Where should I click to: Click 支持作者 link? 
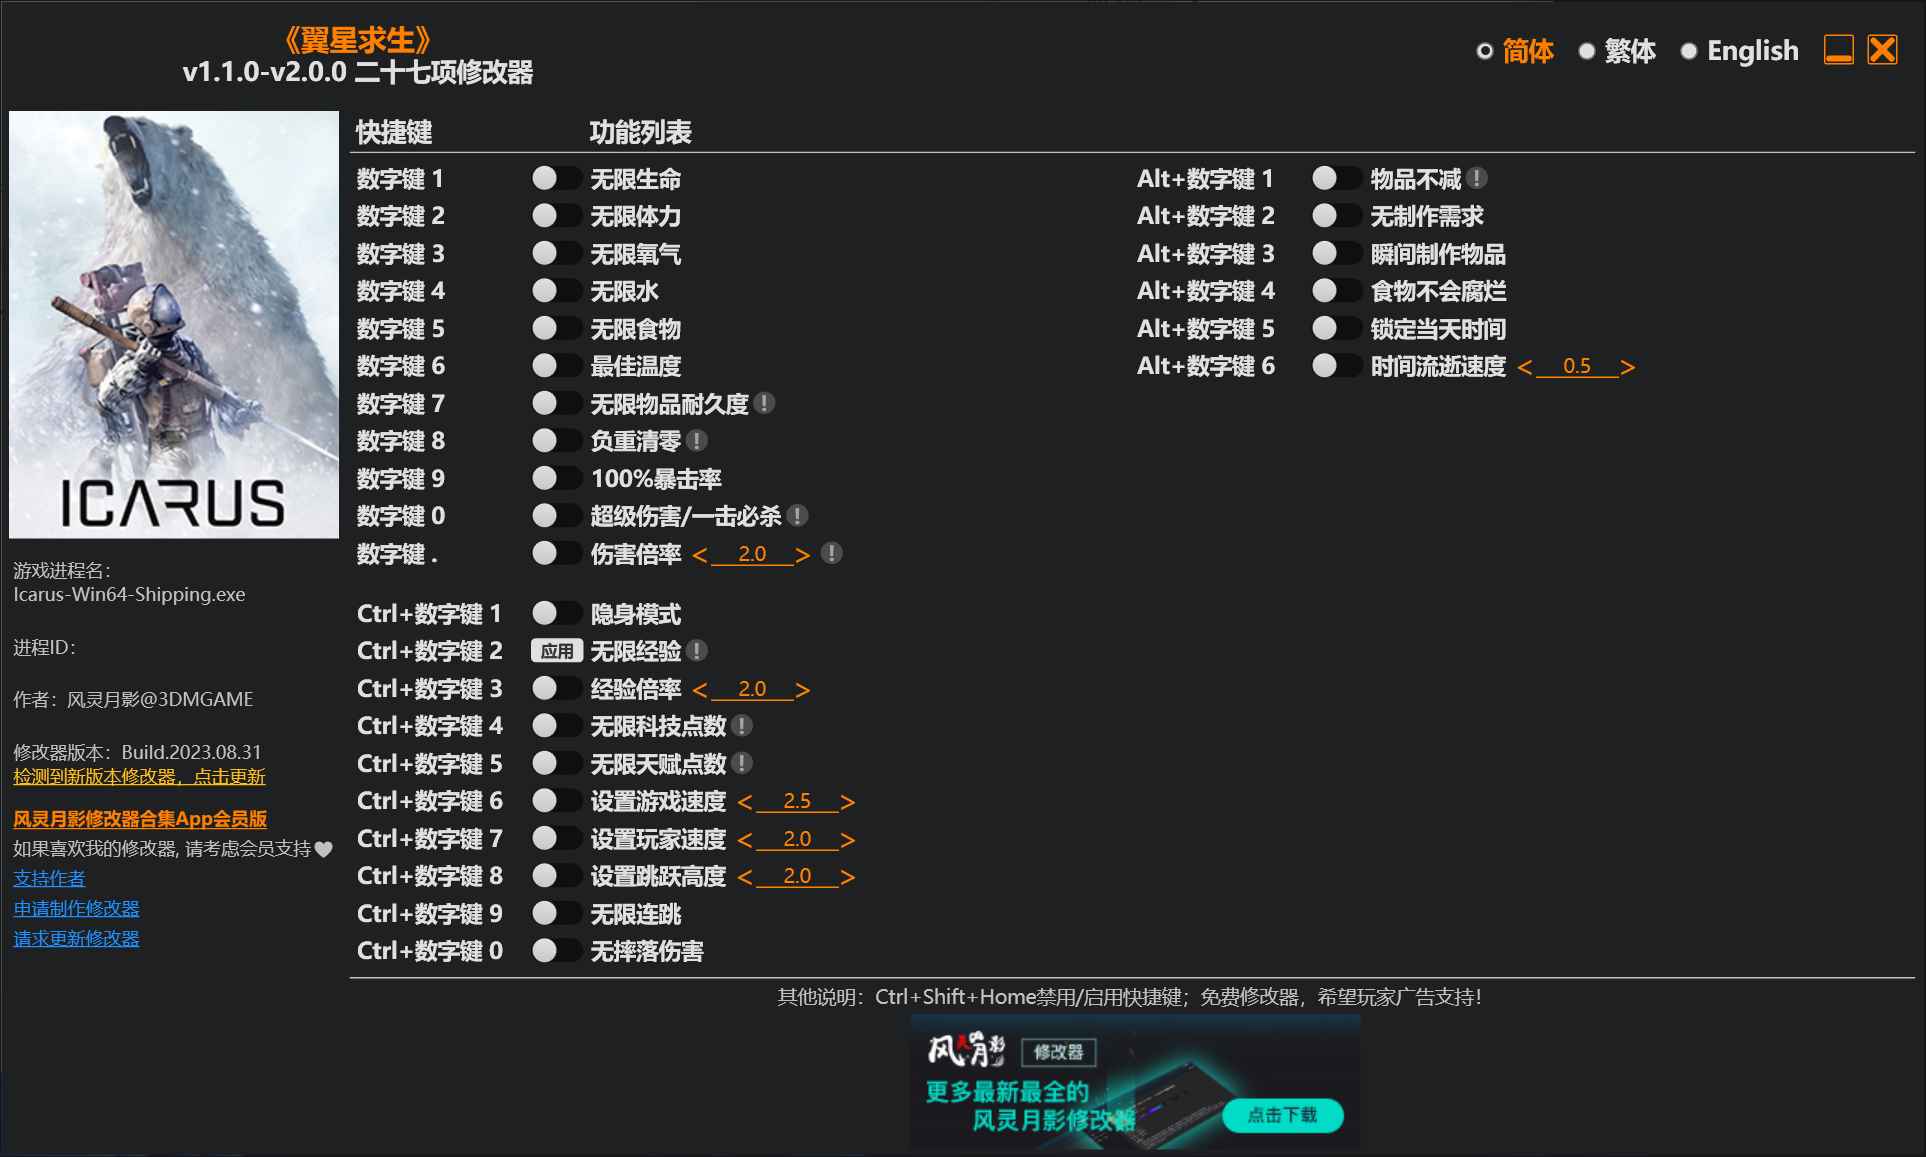tap(47, 877)
